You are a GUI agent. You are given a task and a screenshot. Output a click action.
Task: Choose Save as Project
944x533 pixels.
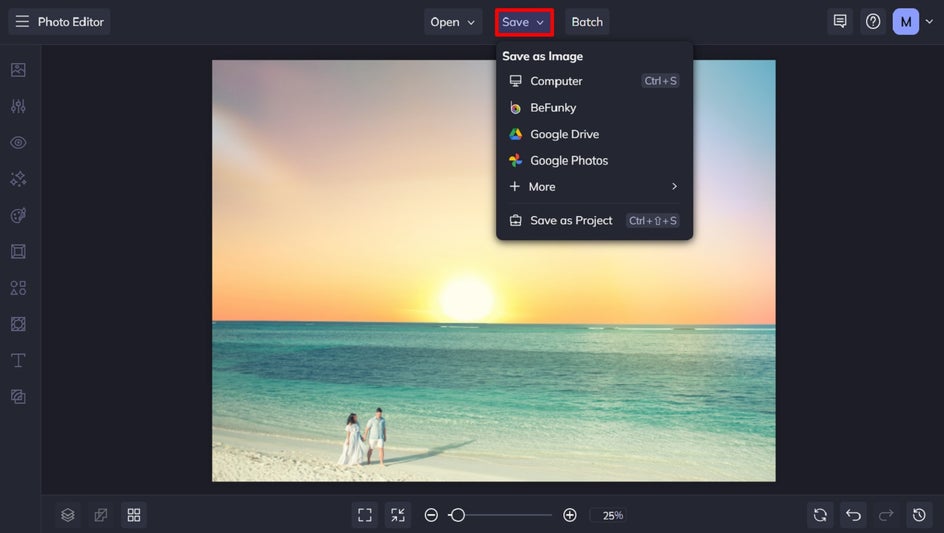pyautogui.click(x=594, y=220)
